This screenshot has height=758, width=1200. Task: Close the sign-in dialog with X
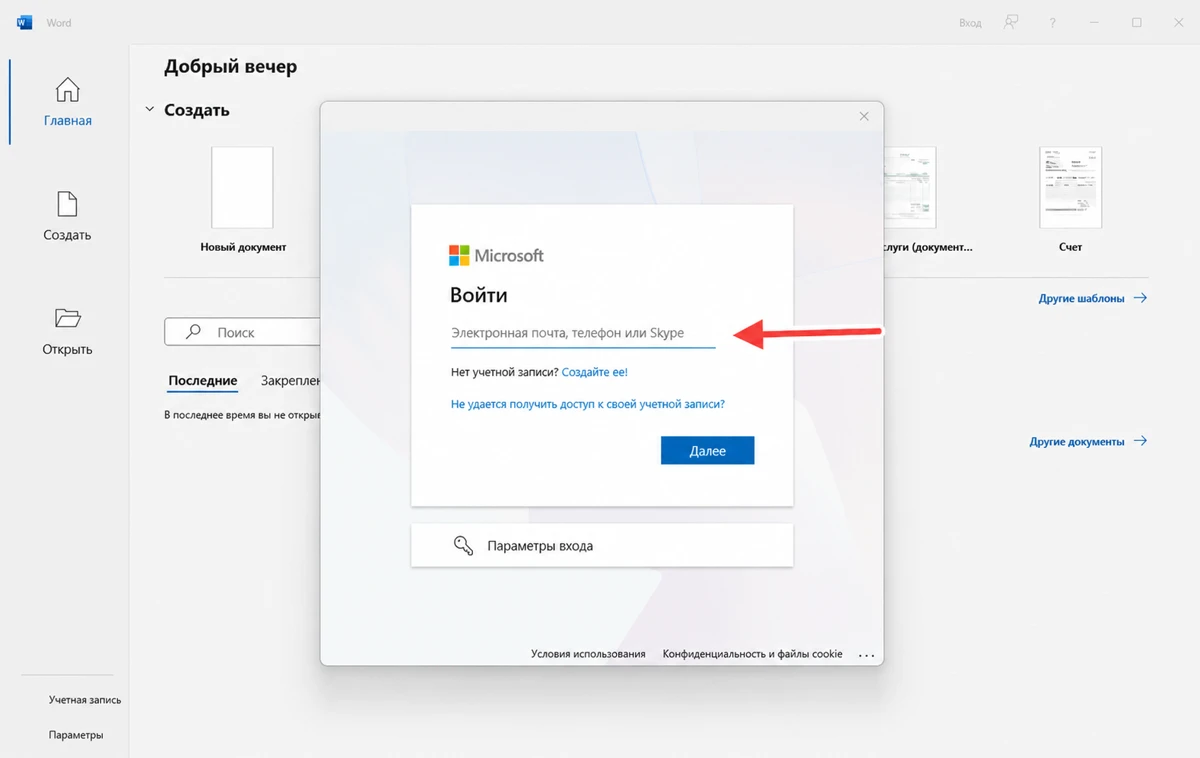[864, 116]
